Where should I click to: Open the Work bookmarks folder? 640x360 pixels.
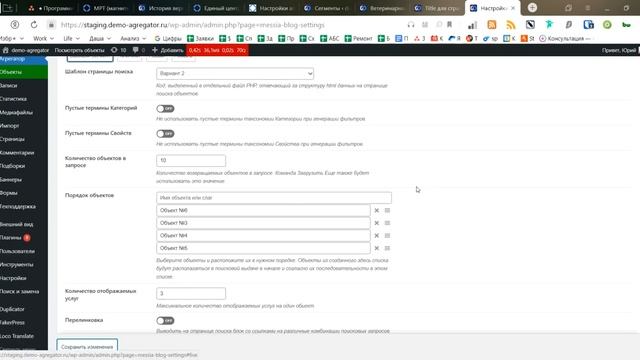(x=43, y=38)
